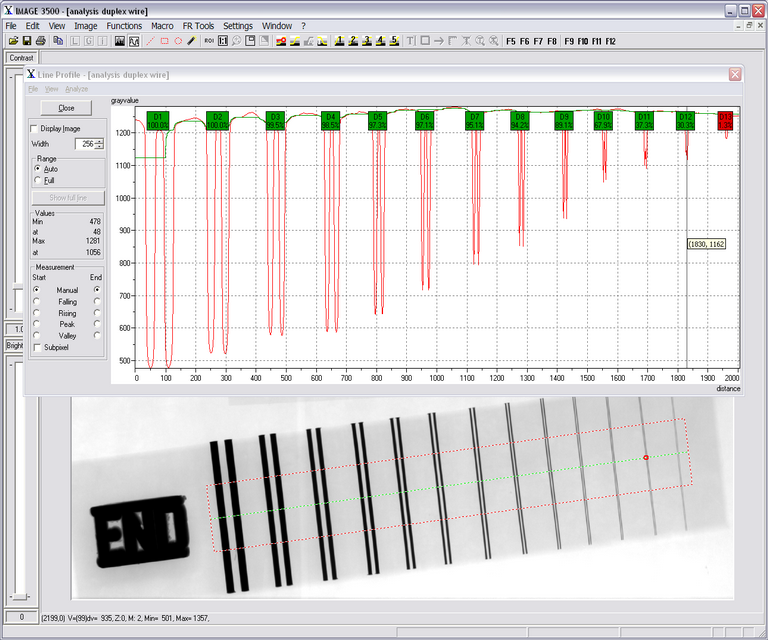768x640 pixels.
Task: Activate preset number 3 icon
Action: (367, 41)
